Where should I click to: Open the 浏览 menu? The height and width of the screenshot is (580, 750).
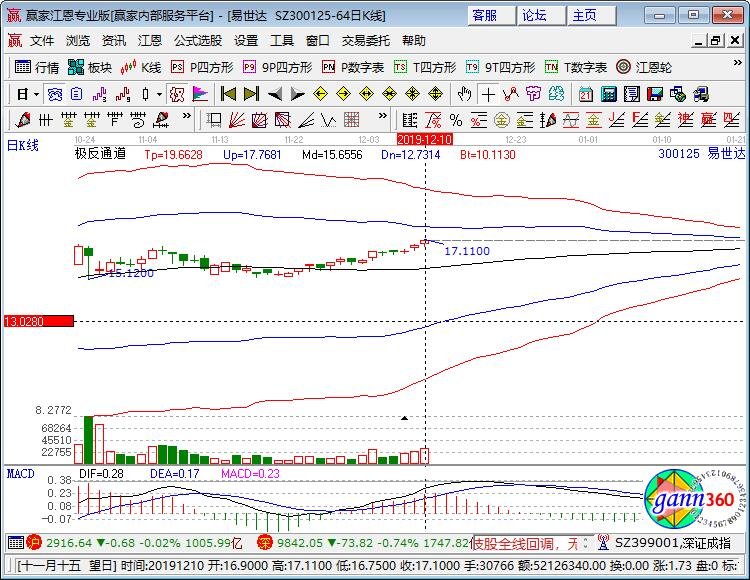[78, 41]
